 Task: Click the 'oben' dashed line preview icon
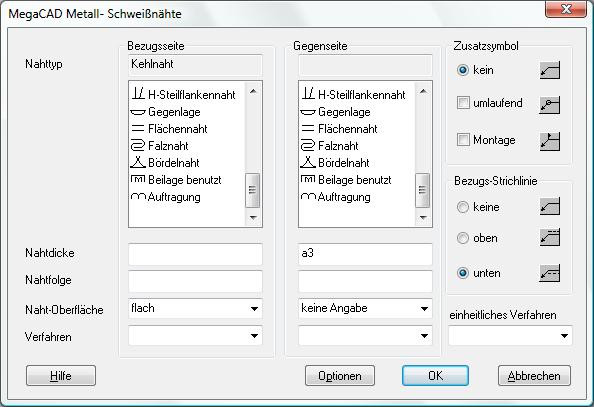click(550, 238)
